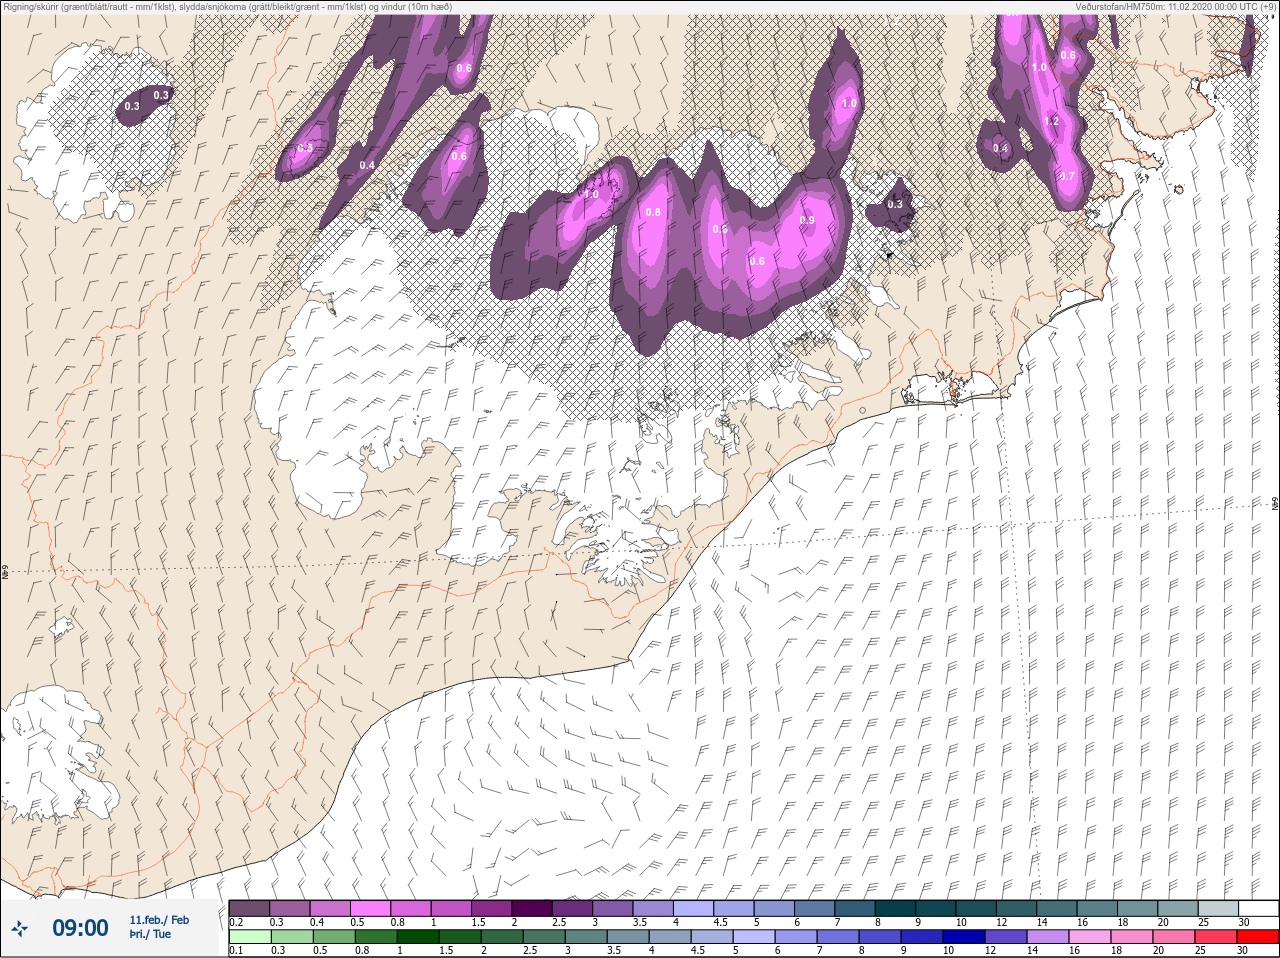Select lower legend dark blue swatch at 10
This screenshot has width=1280, height=958.
click(x=964, y=937)
